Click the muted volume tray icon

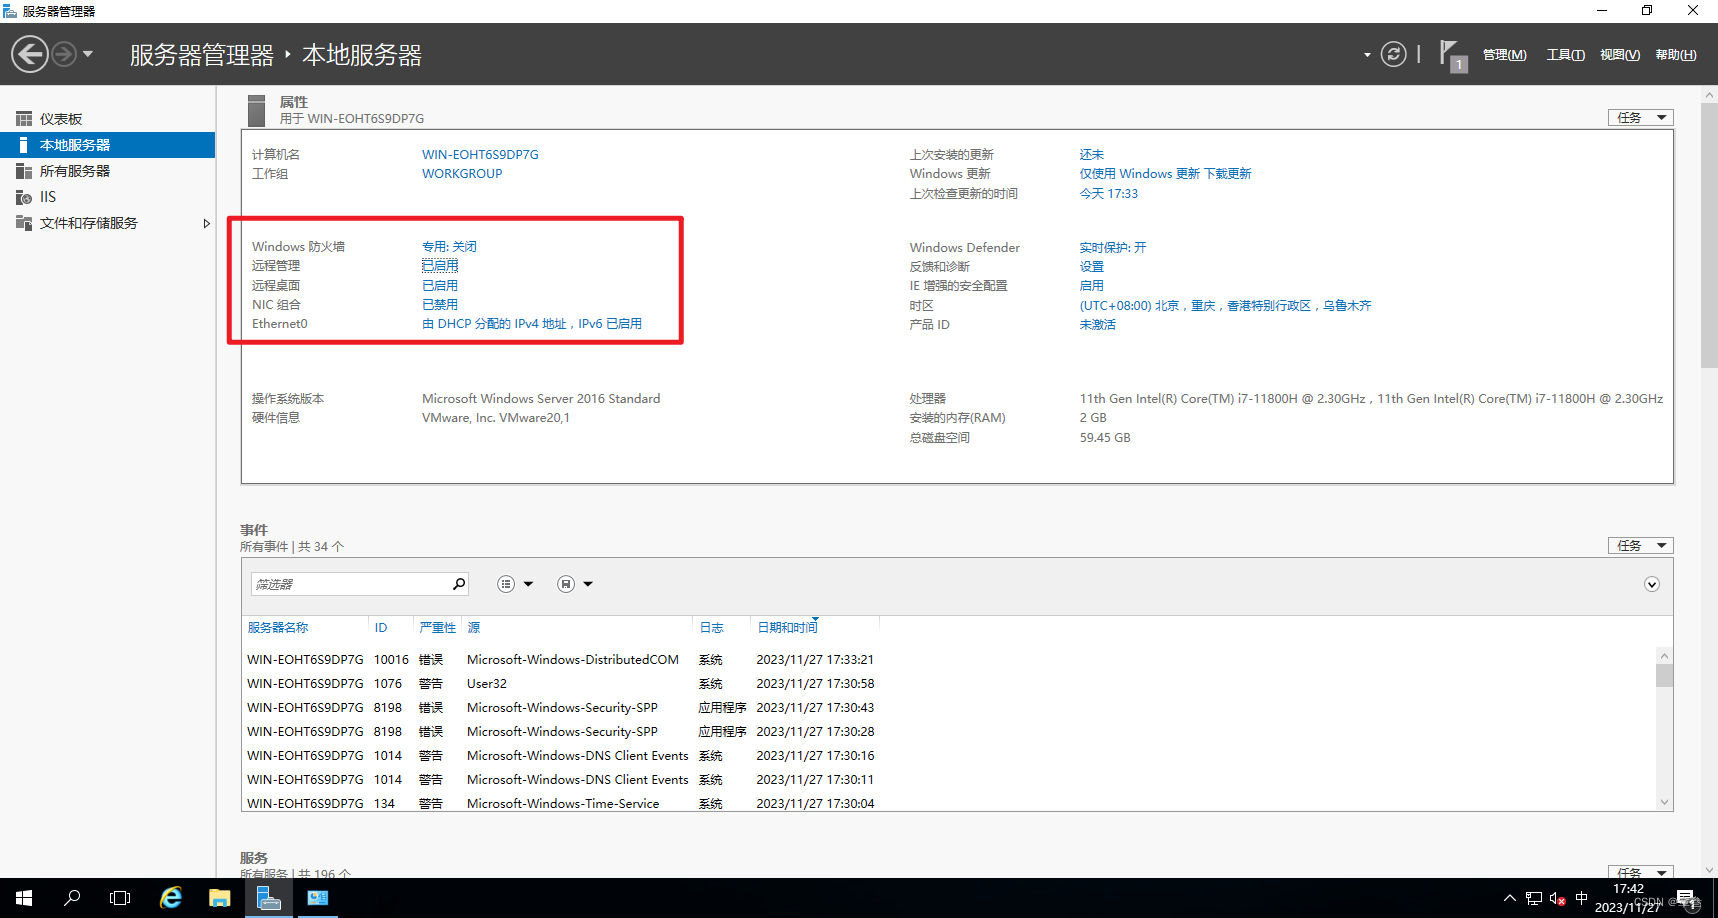(1557, 898)
